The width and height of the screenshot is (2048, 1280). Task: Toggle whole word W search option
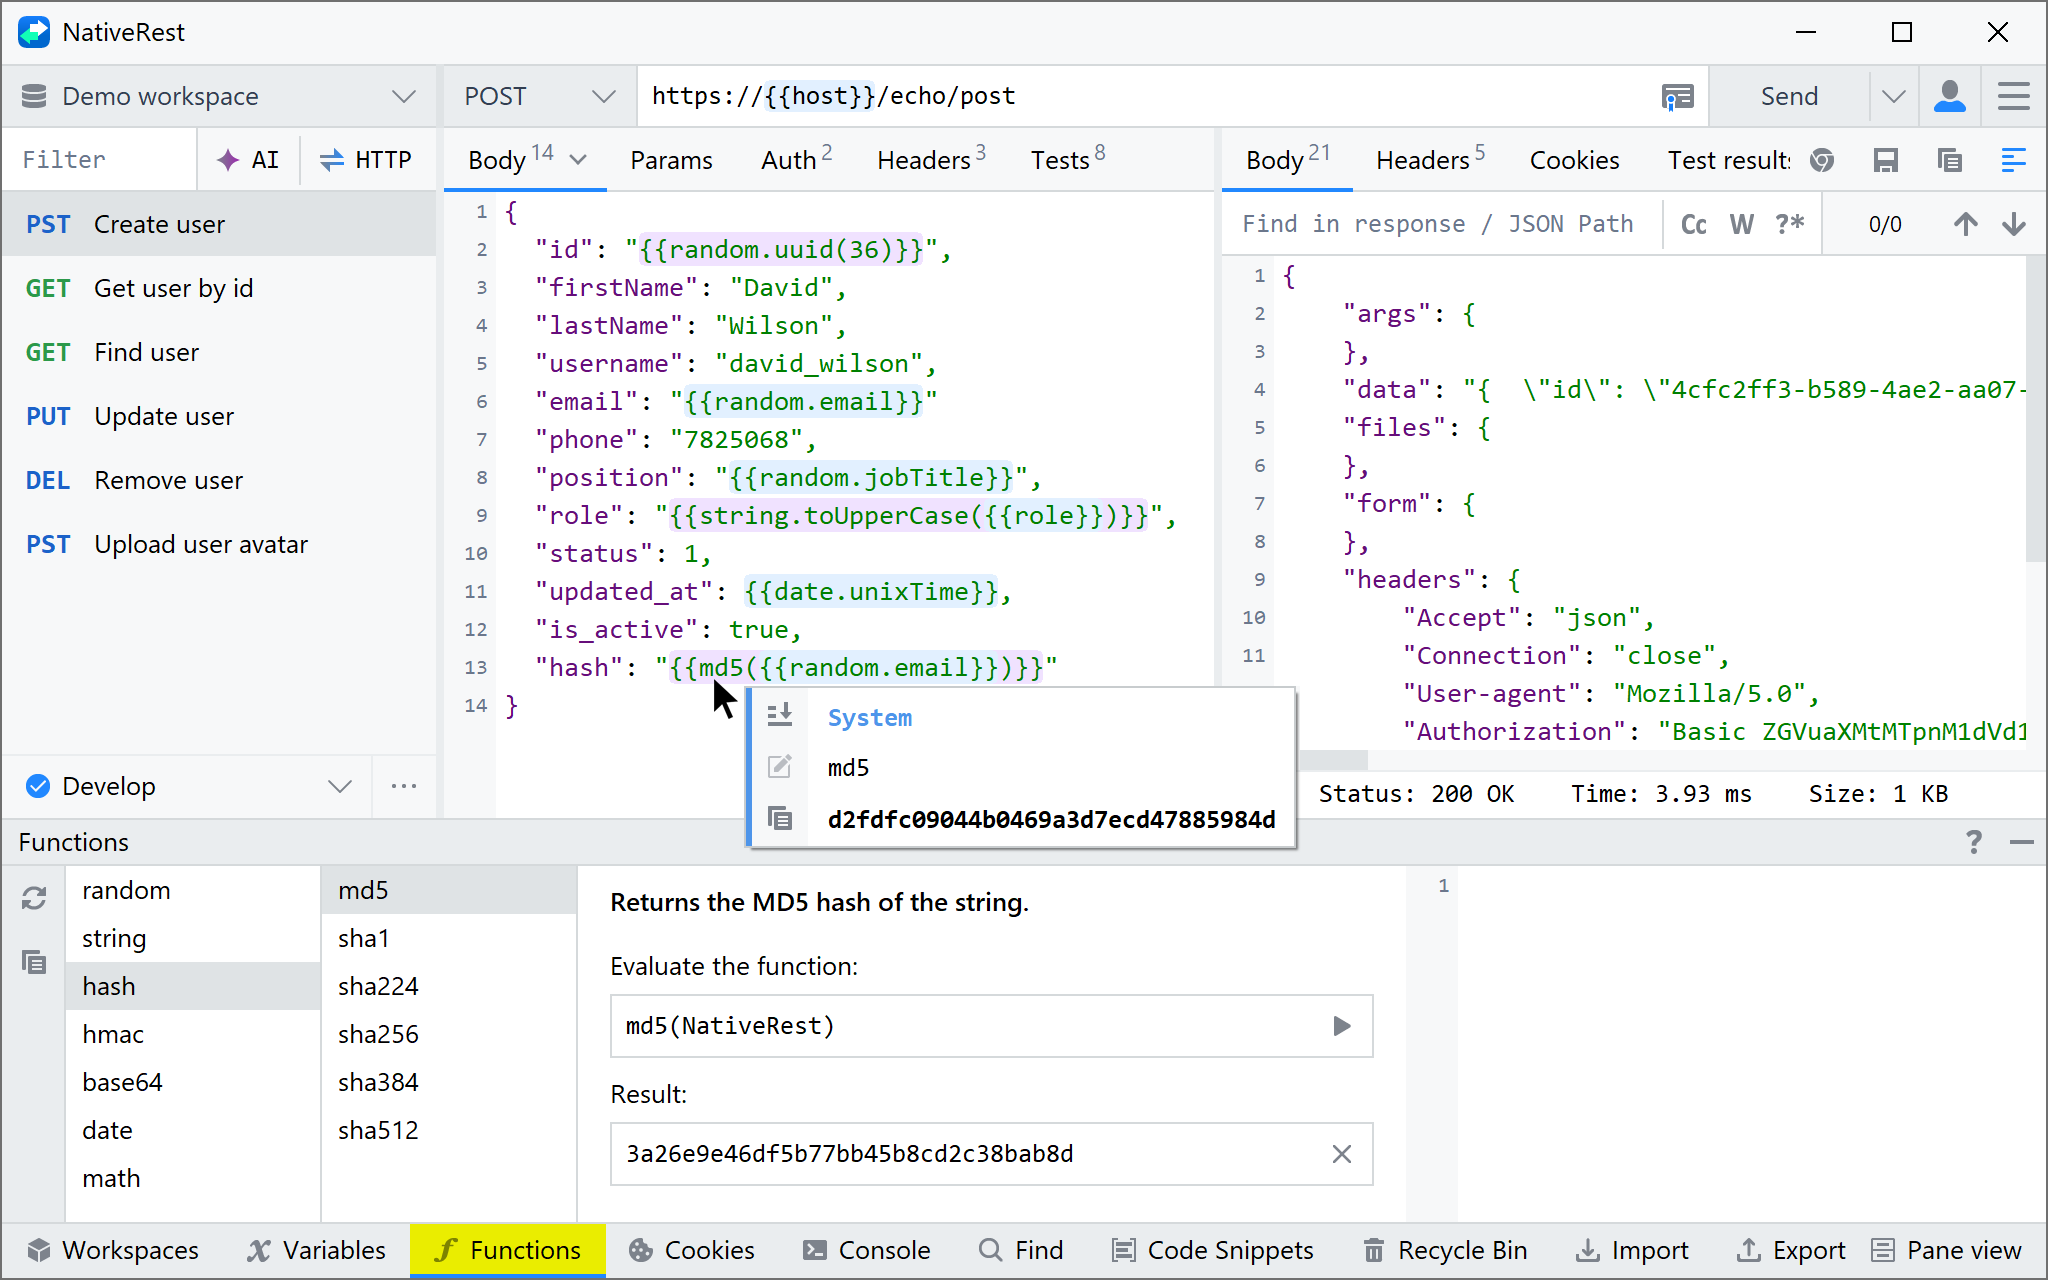coord(1741,224)
